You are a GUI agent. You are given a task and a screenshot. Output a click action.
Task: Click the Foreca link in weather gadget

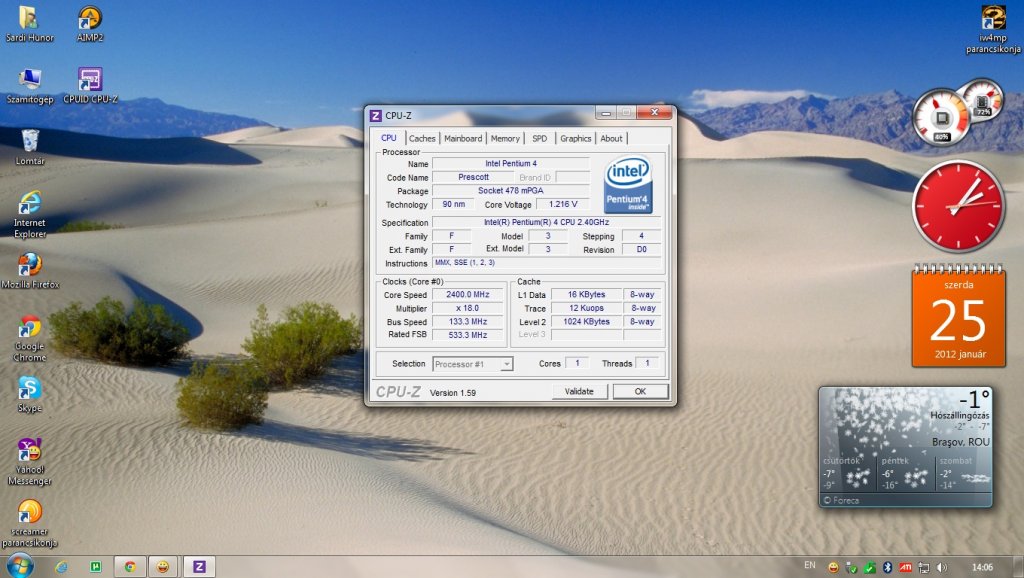tap(841, 501)
